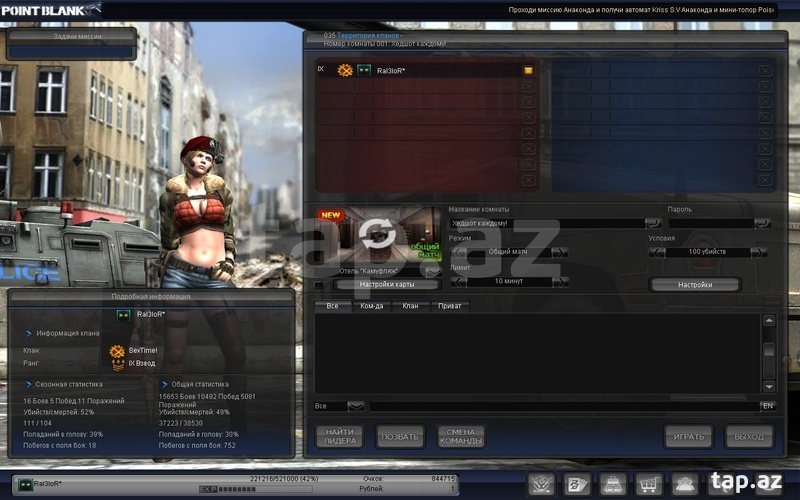
Task: Click the NEW badge on map preview
Action: point(331,215)
